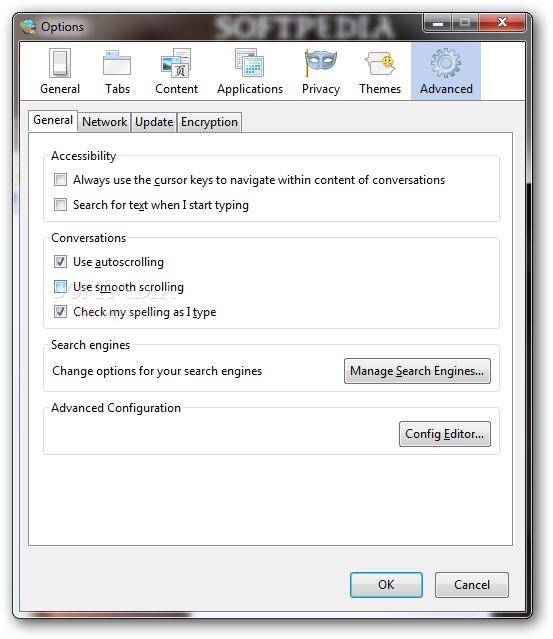
Task: Switch to the Network tab
Action: pos(105,122)
